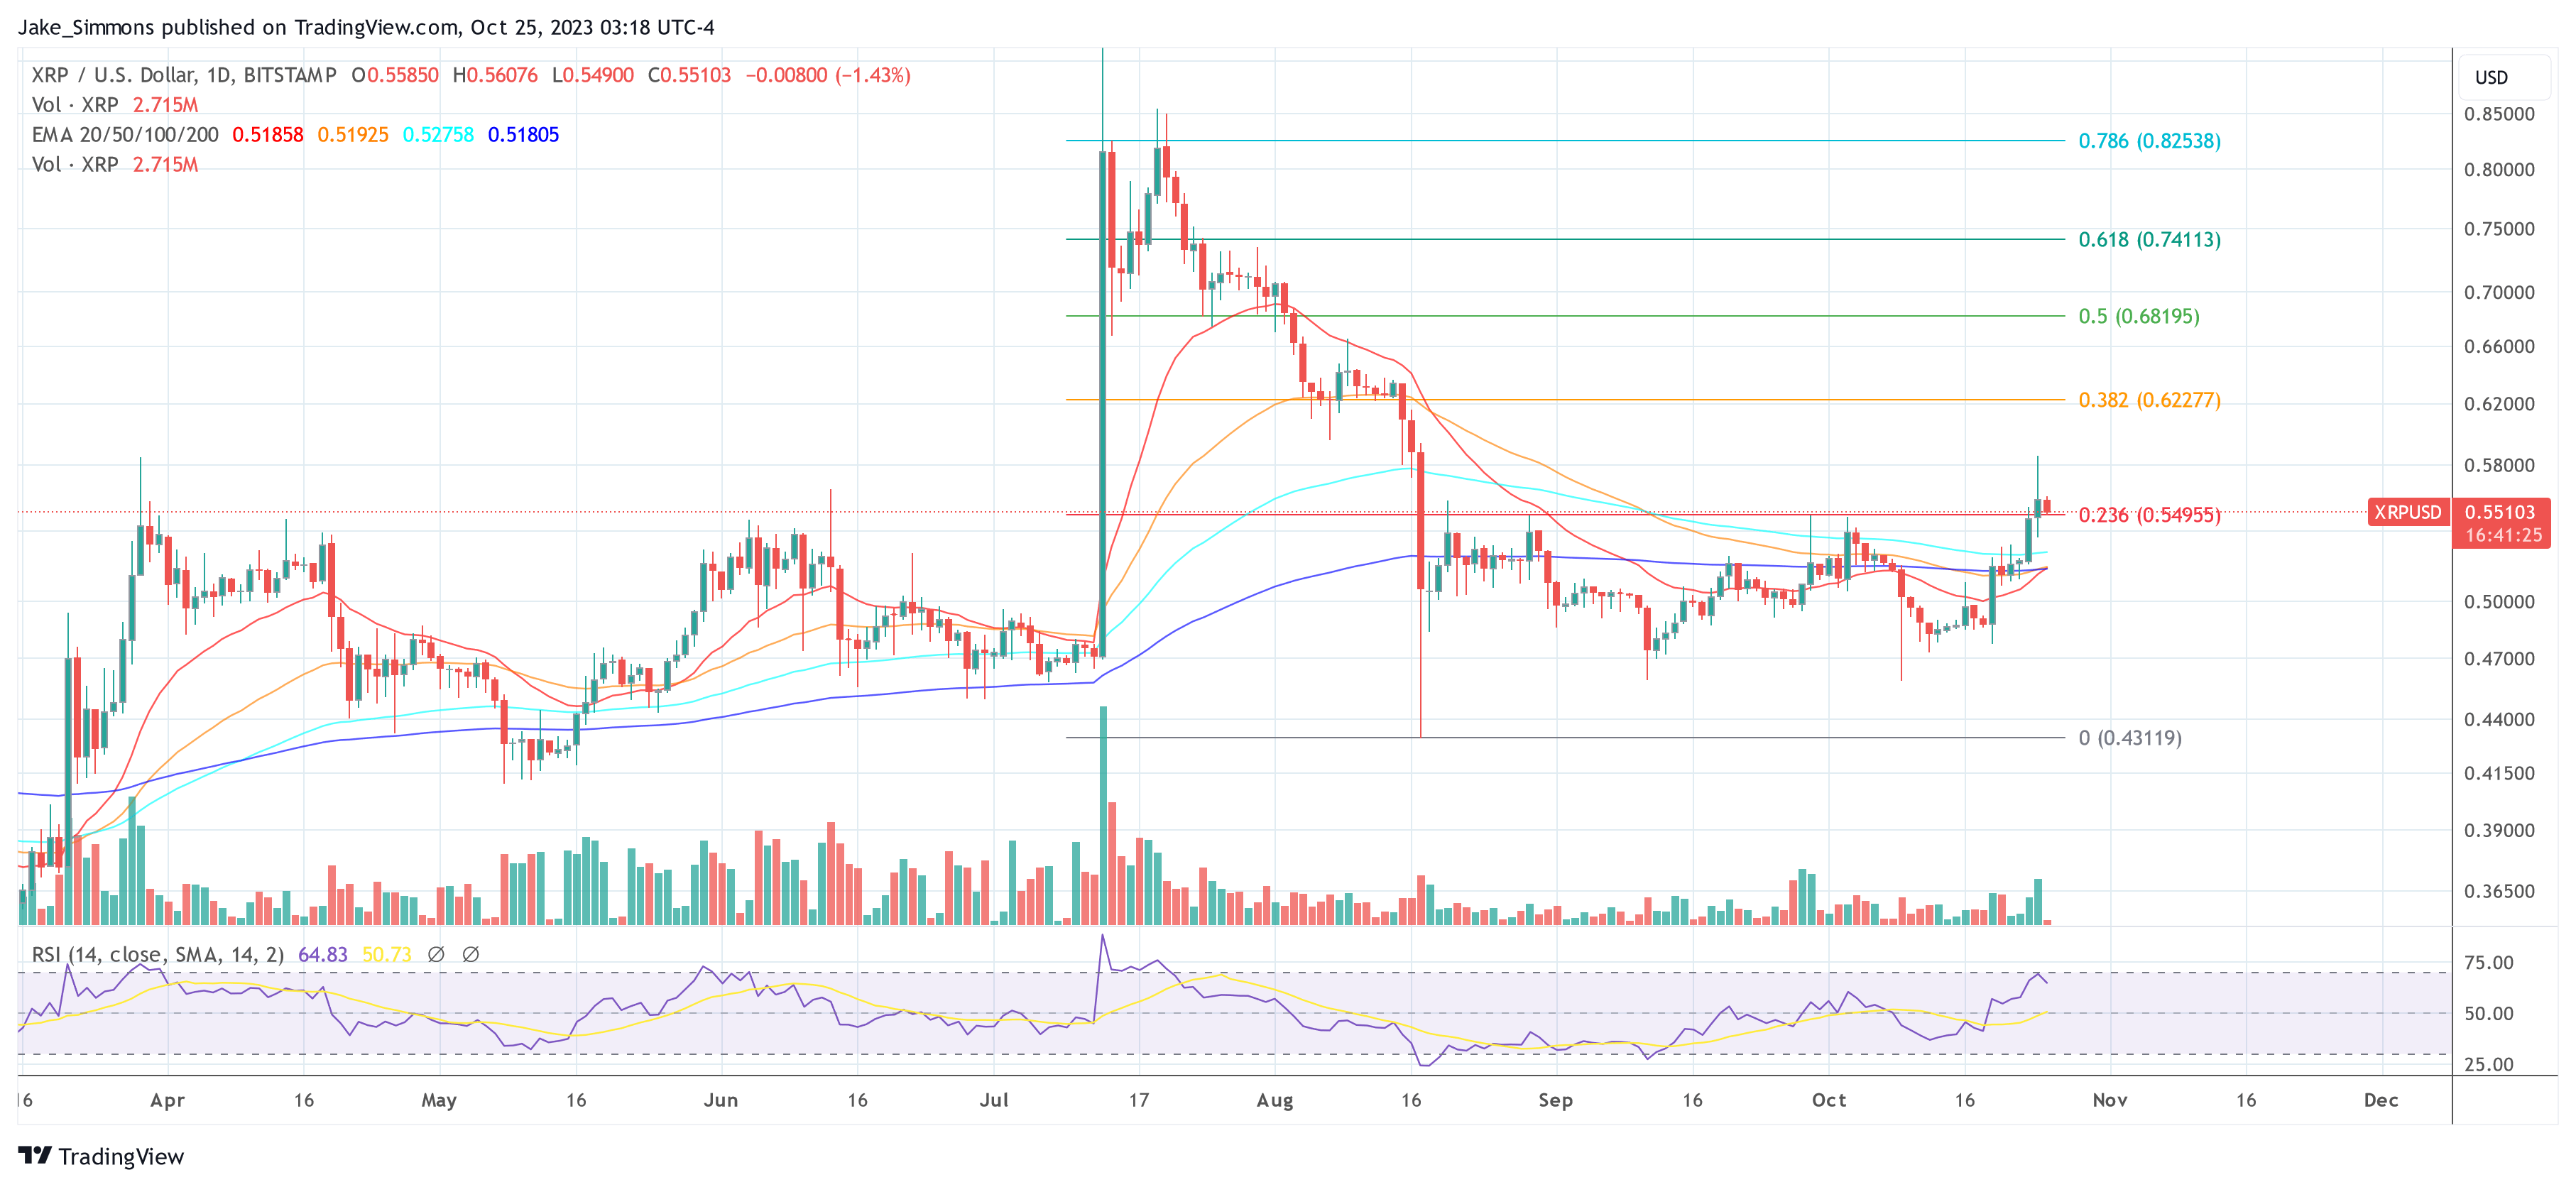2576x1187 pixels.
Task: Click the EMA 100 value 0.52758
Action: tap(438, 135)
